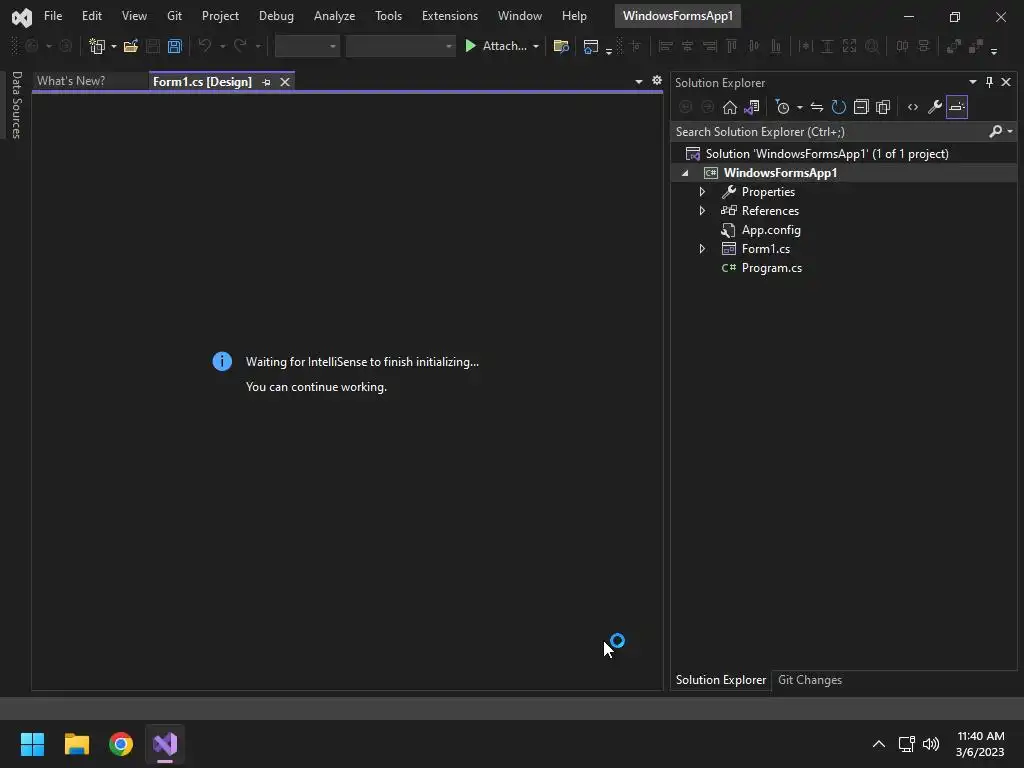1024x768 pixels.
Task: Open the document tabs overflow dropdown
Action: tap(639, 82)
